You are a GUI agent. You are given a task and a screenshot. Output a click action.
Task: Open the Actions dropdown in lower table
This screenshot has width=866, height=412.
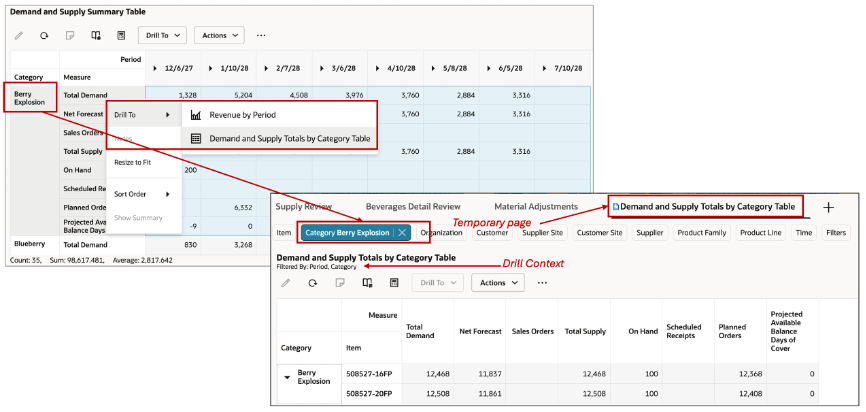tap(498, 282)
